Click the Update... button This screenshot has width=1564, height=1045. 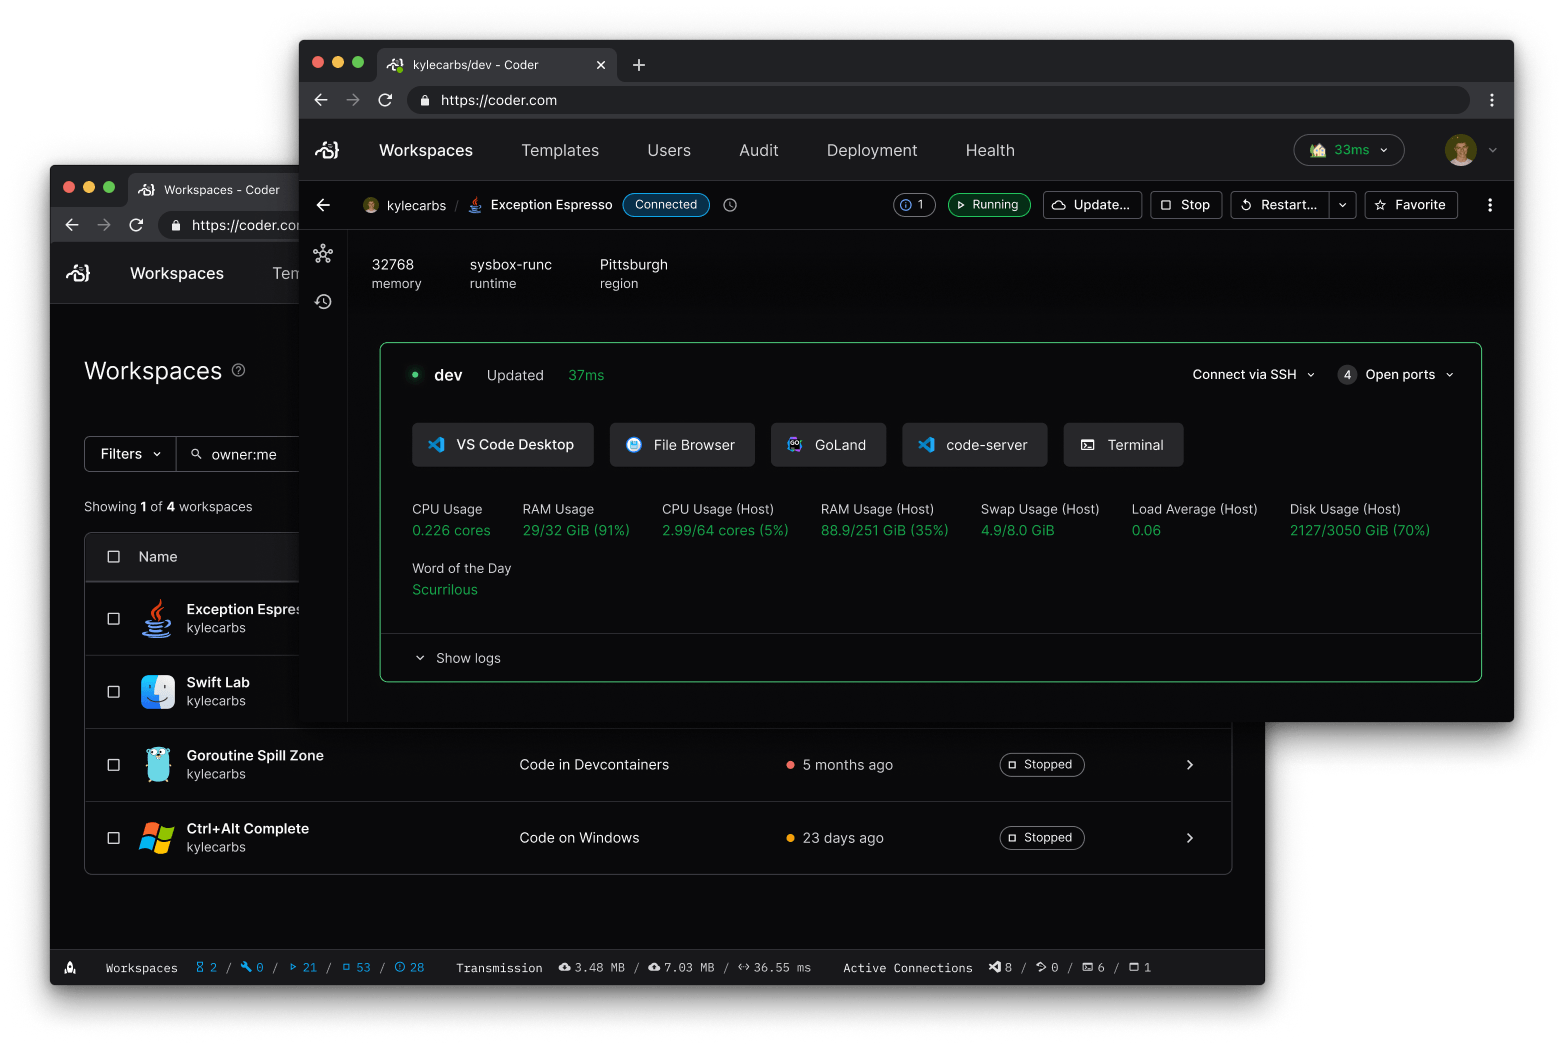point(1092,205)
